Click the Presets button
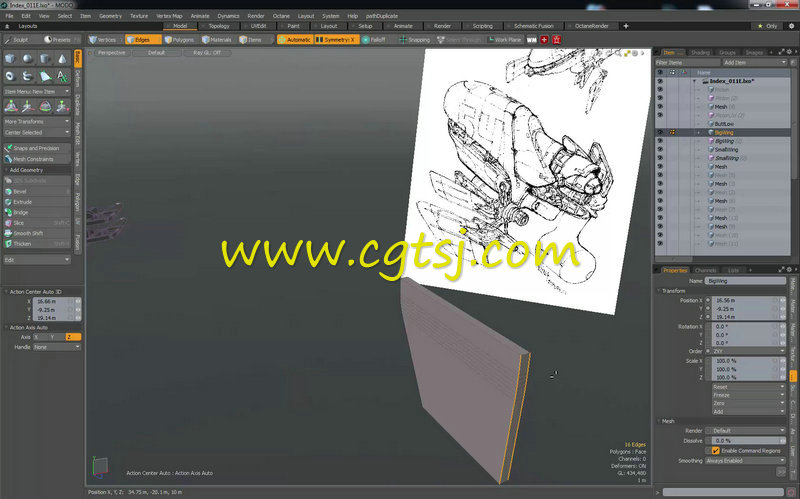800x499 pixels. click(61, 39)
